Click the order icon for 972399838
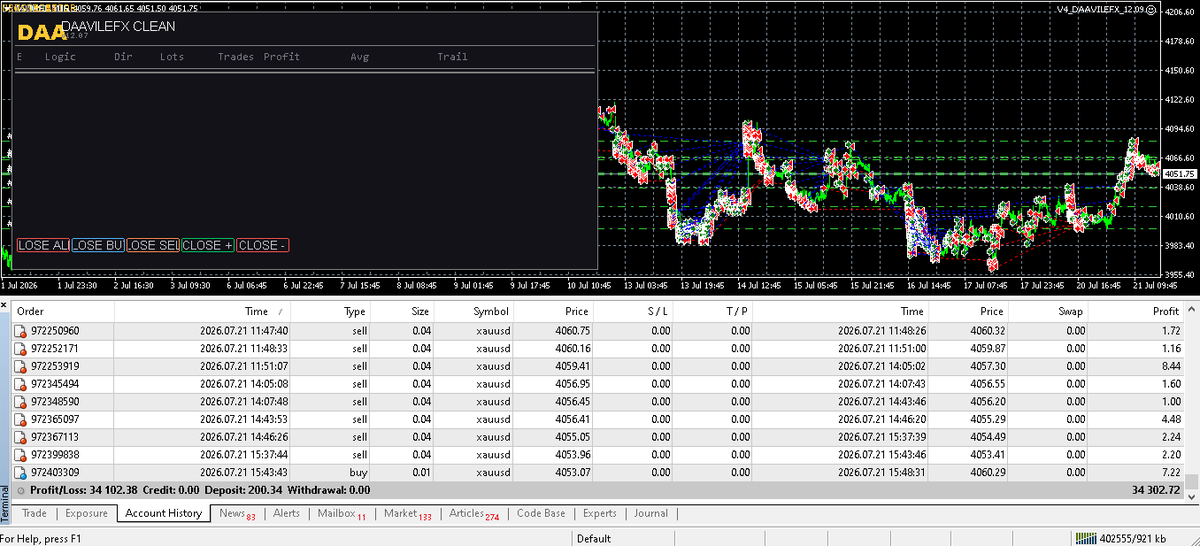The height and width of the screenshot is (546, 1200). pos(21,454)
